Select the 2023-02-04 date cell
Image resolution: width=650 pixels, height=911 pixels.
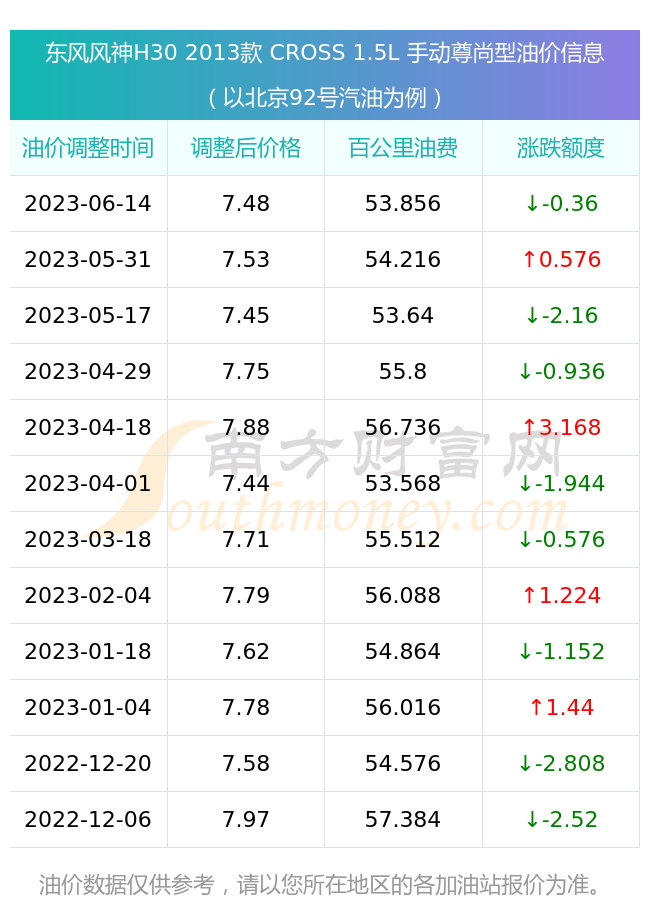[88, 596]
